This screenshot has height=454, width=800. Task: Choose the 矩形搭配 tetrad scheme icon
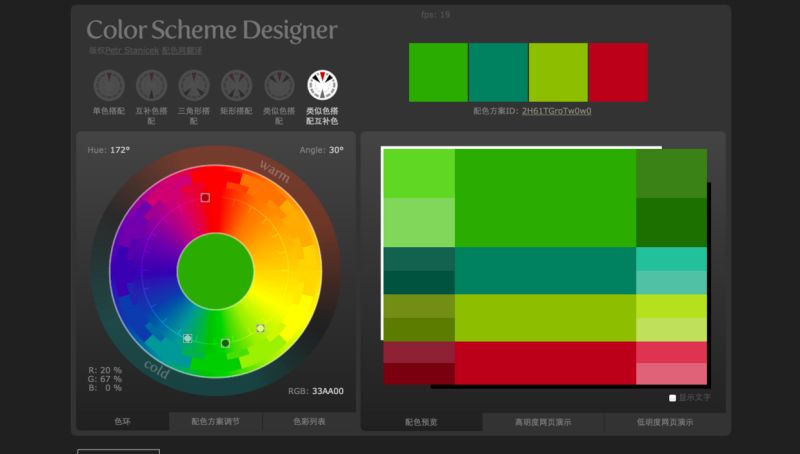[236, 84]
